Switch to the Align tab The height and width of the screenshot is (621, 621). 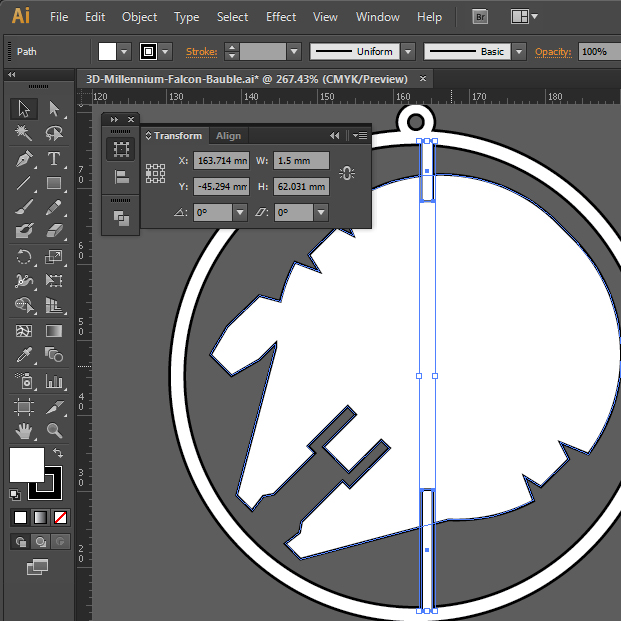coord(229,136)
